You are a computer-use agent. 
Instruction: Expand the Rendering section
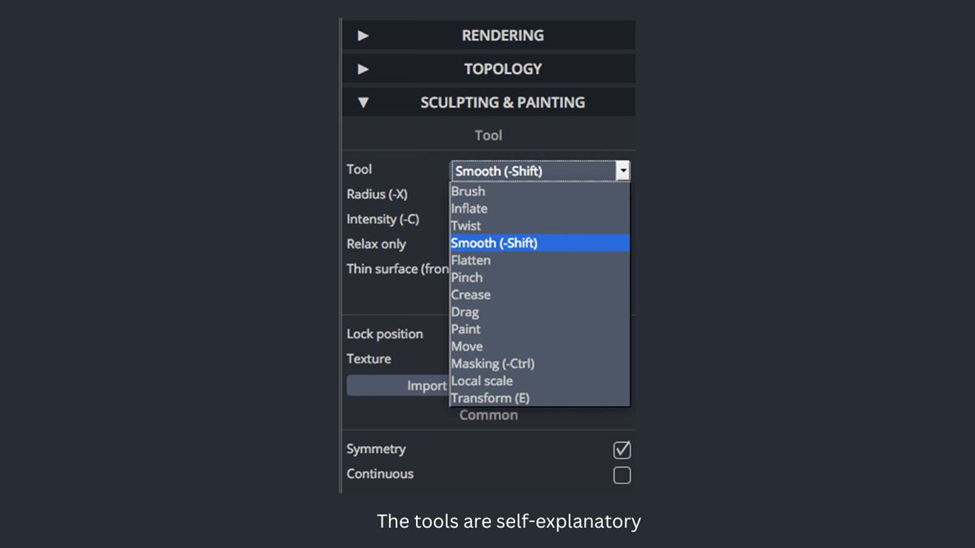pyautogui.click(x=489, y=35)
